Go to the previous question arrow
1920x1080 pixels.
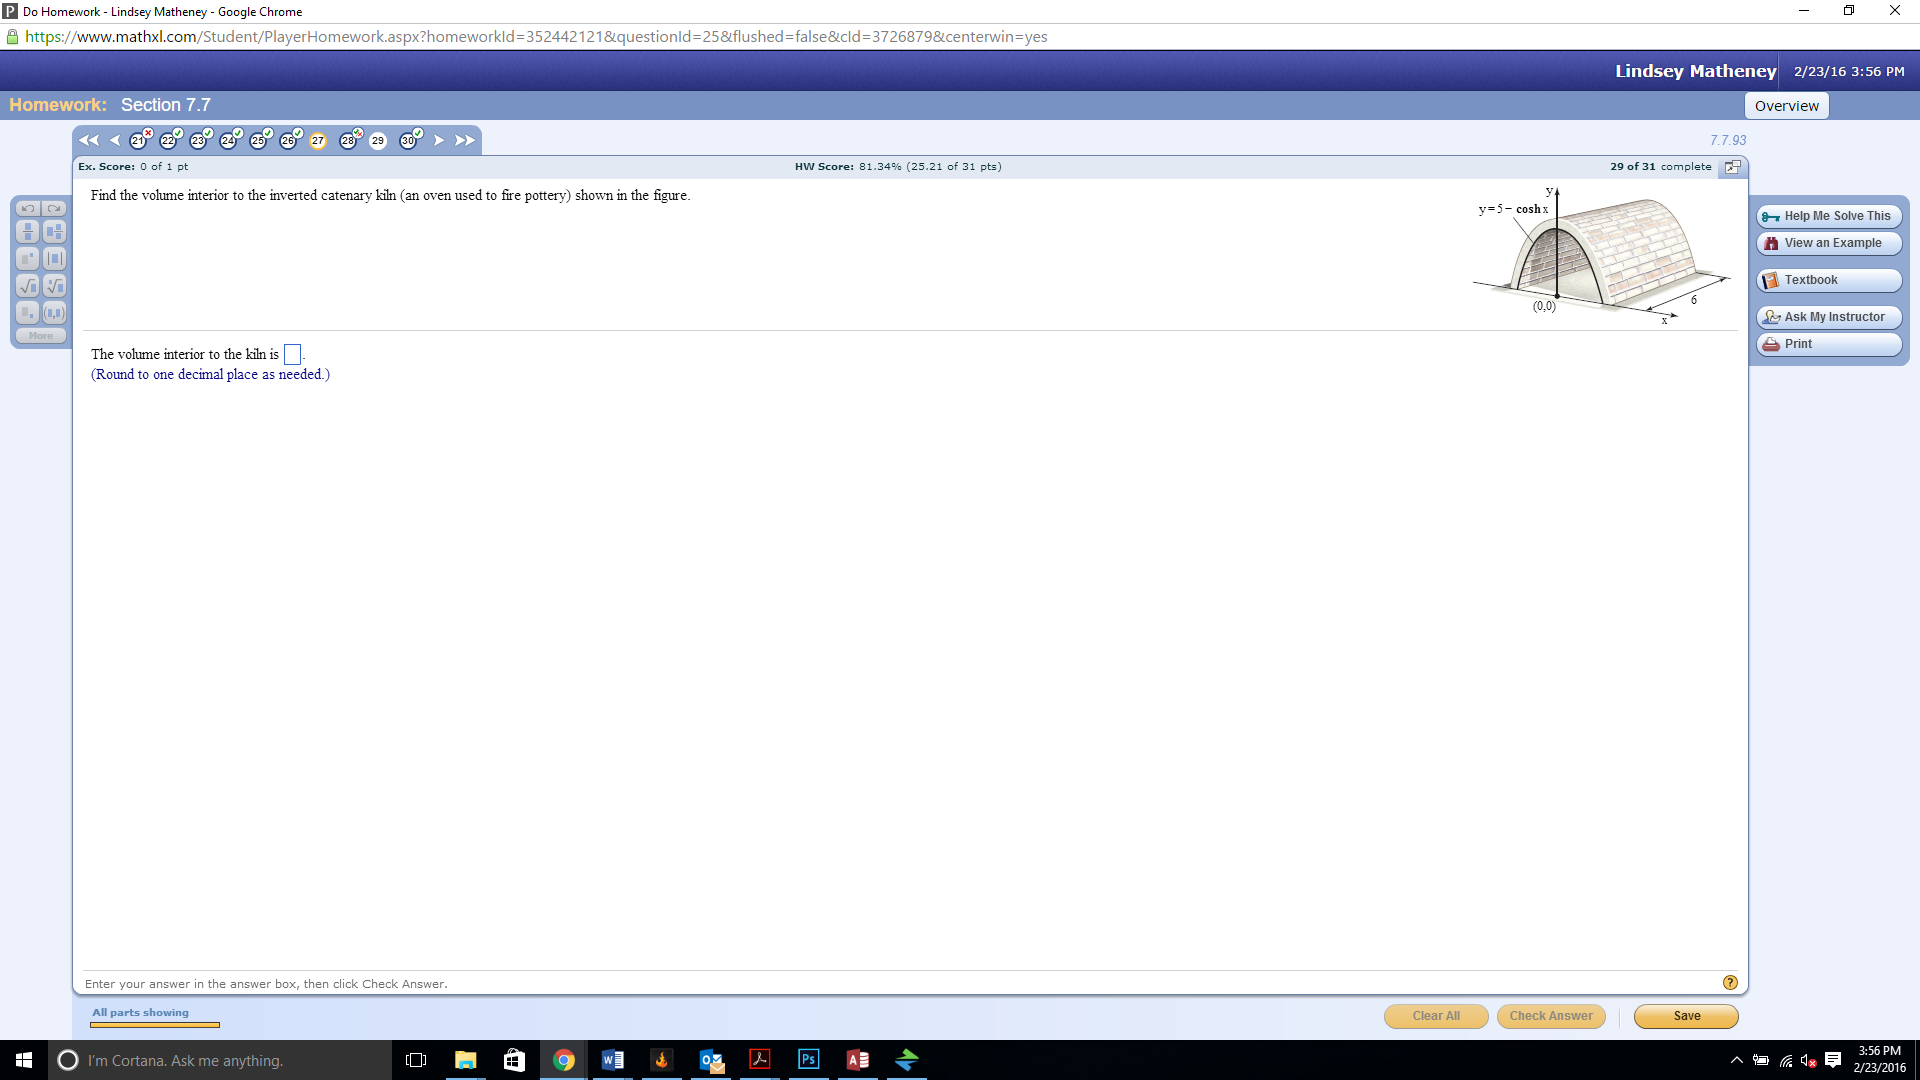(115, 141)
